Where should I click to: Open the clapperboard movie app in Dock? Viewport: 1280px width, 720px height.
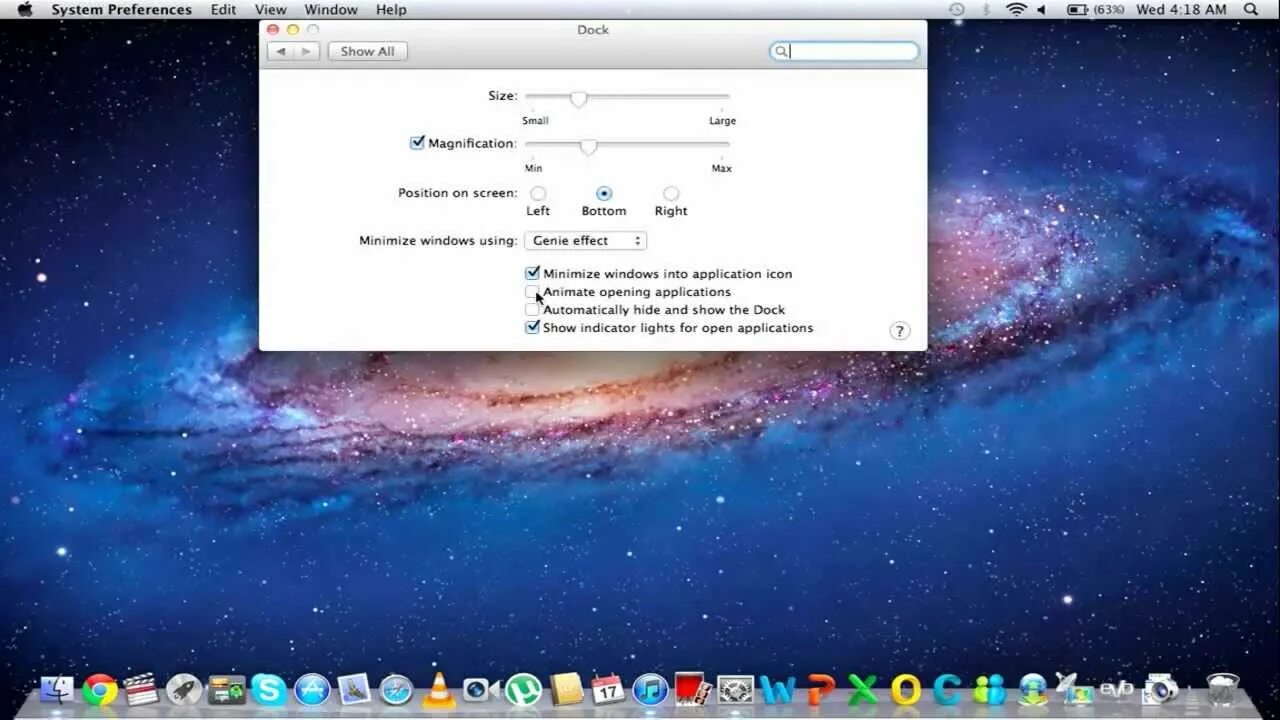[142, 690]
